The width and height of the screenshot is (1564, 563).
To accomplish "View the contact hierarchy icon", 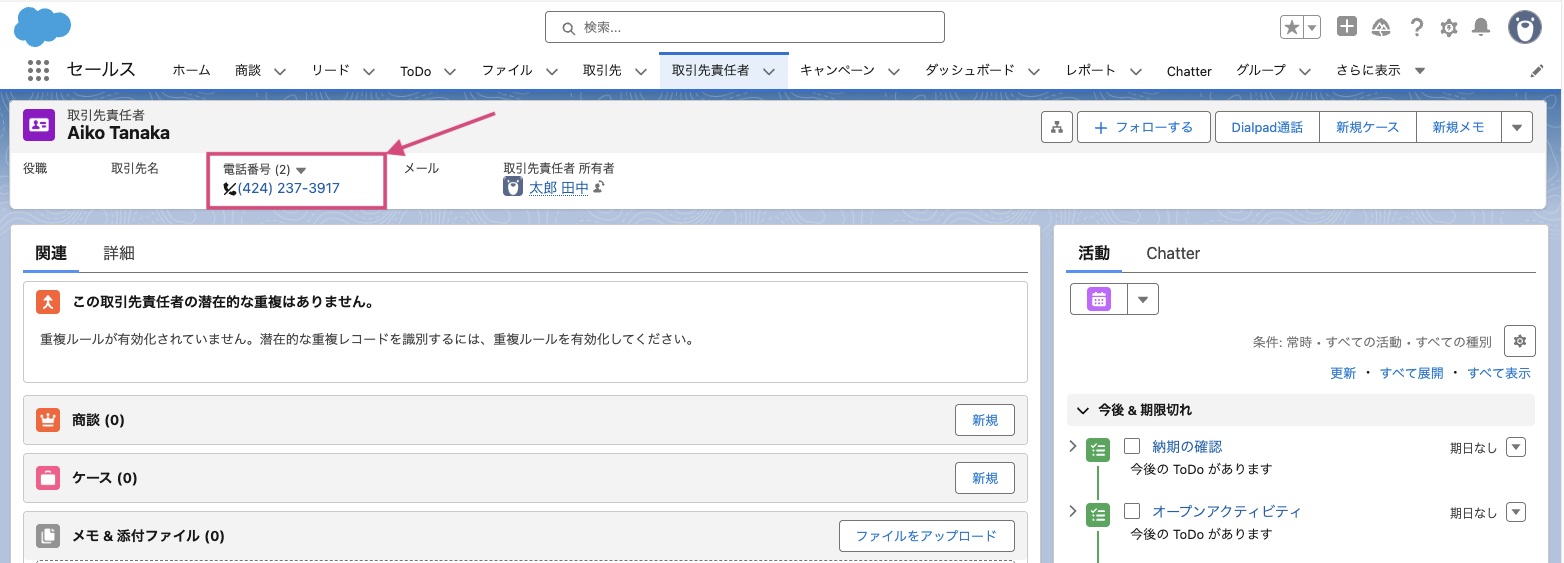I will pyautogui.click(x=1056, y=127).
